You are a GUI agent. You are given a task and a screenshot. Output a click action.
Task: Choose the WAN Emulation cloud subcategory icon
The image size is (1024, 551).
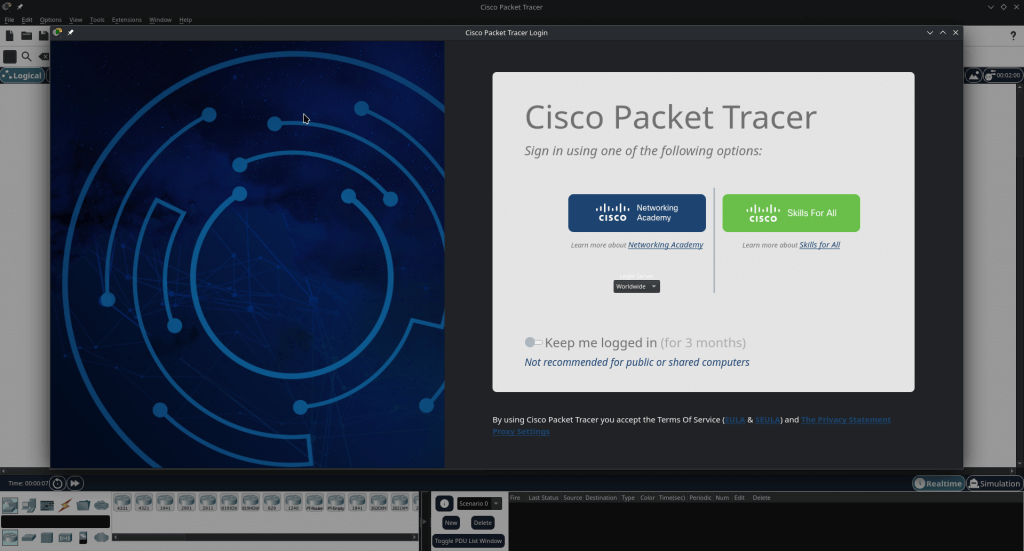pos(101,537)
